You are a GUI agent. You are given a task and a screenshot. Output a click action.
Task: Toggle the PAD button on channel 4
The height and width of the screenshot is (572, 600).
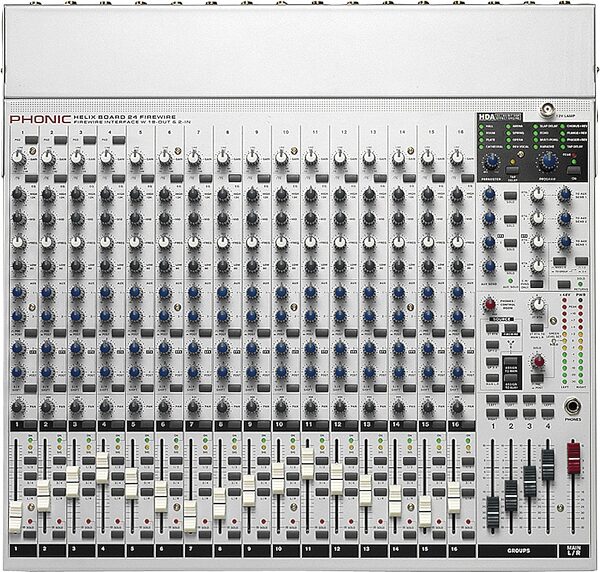point(119,140)
